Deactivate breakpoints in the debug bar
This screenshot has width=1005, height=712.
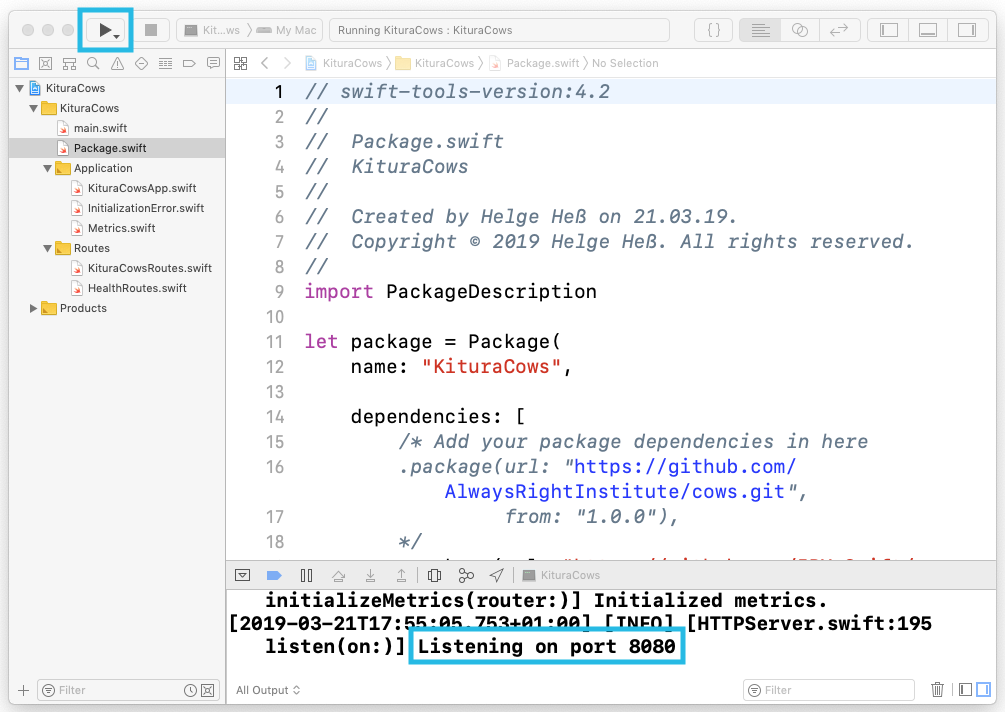(x=274, y=575)
